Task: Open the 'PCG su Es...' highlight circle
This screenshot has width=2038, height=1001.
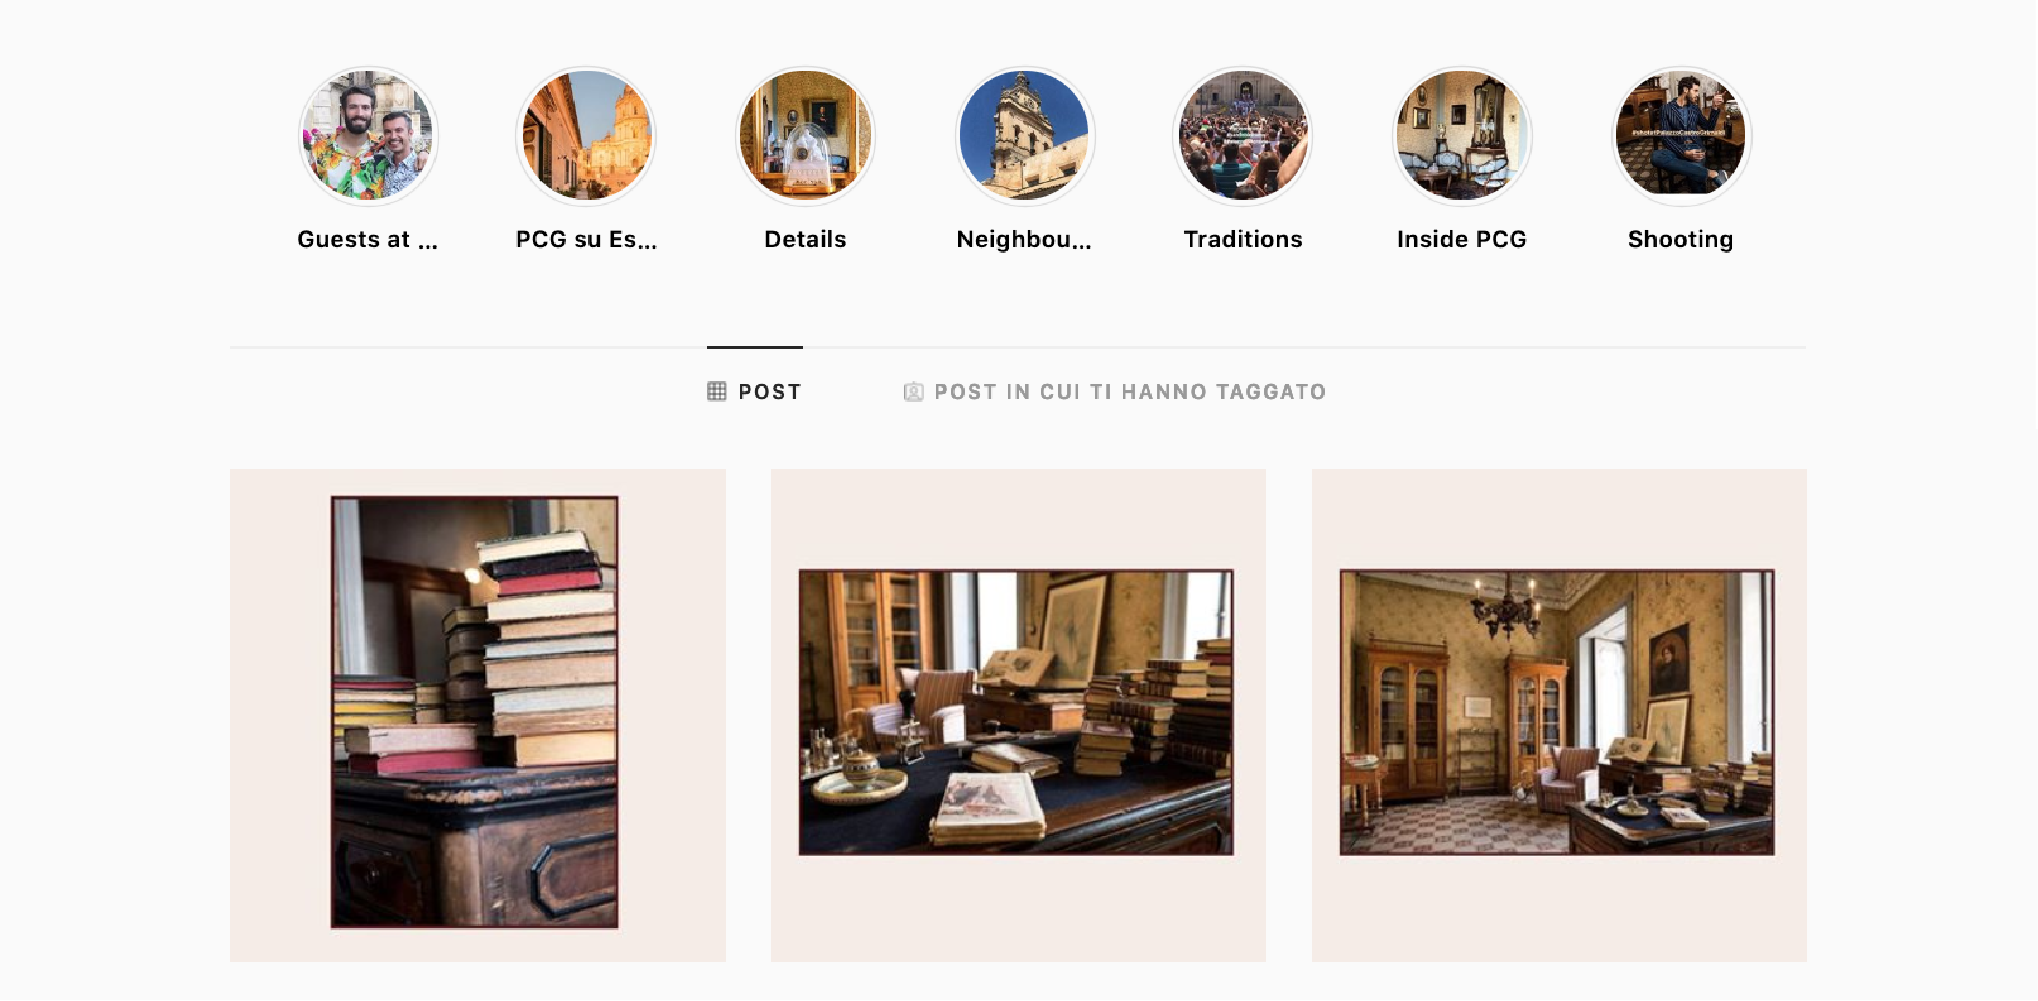Action: 586,136
